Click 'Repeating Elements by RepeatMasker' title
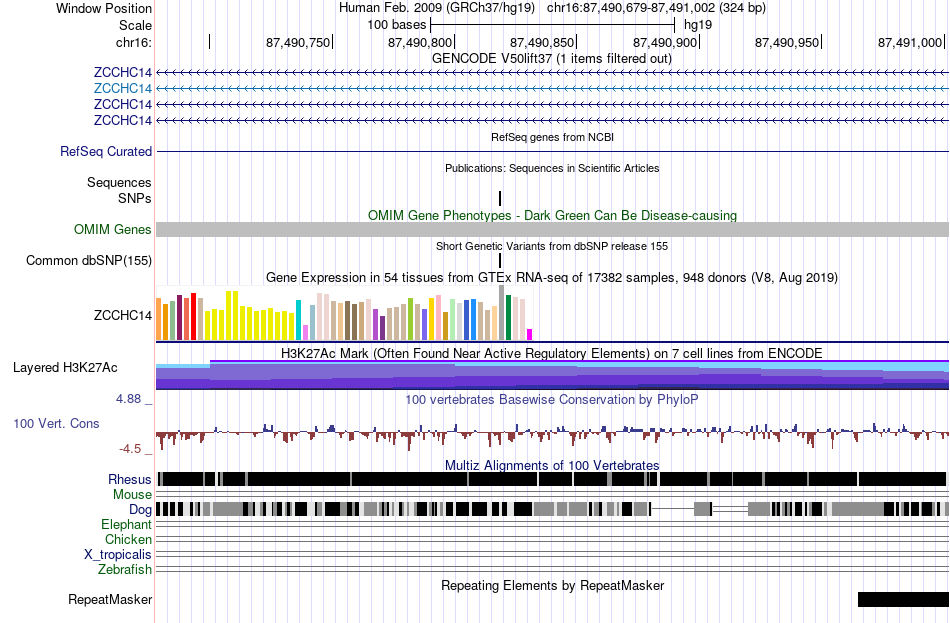950x623 pixels. coord(553,585)
